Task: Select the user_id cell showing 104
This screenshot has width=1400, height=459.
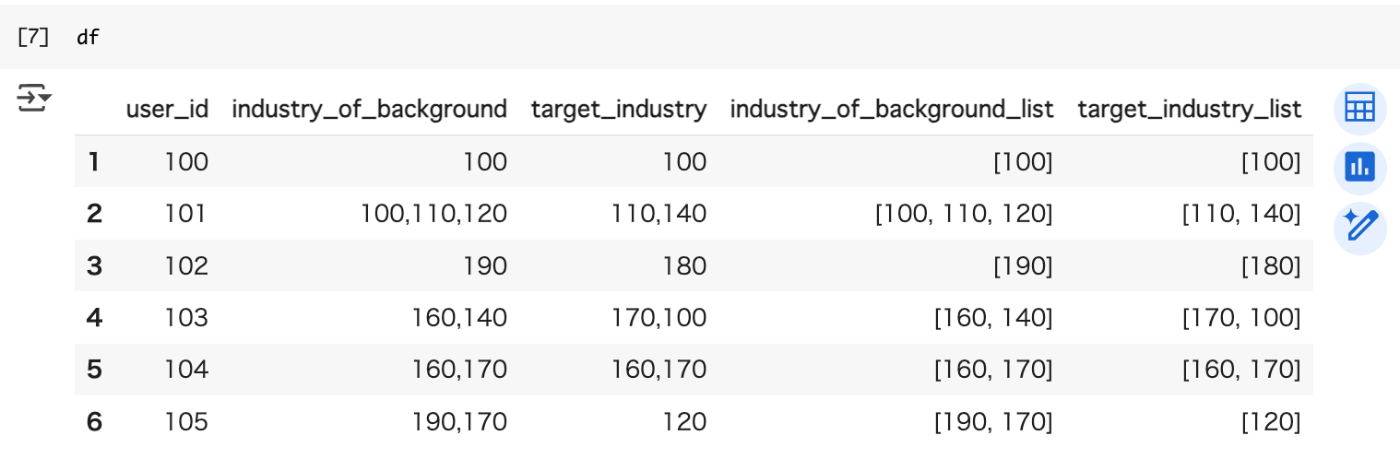Action: pos(186,370)
